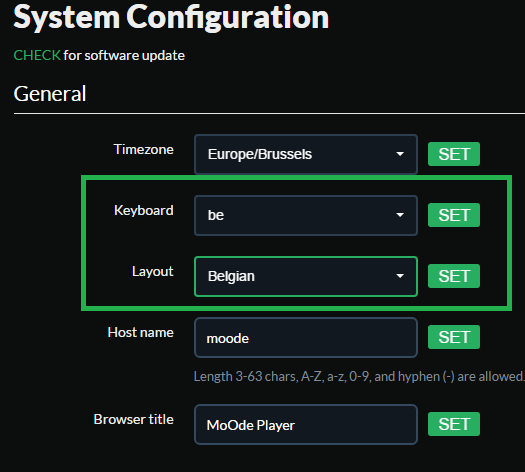Click the Host name label
Viewport: 525px width, 472px height.
141,332
